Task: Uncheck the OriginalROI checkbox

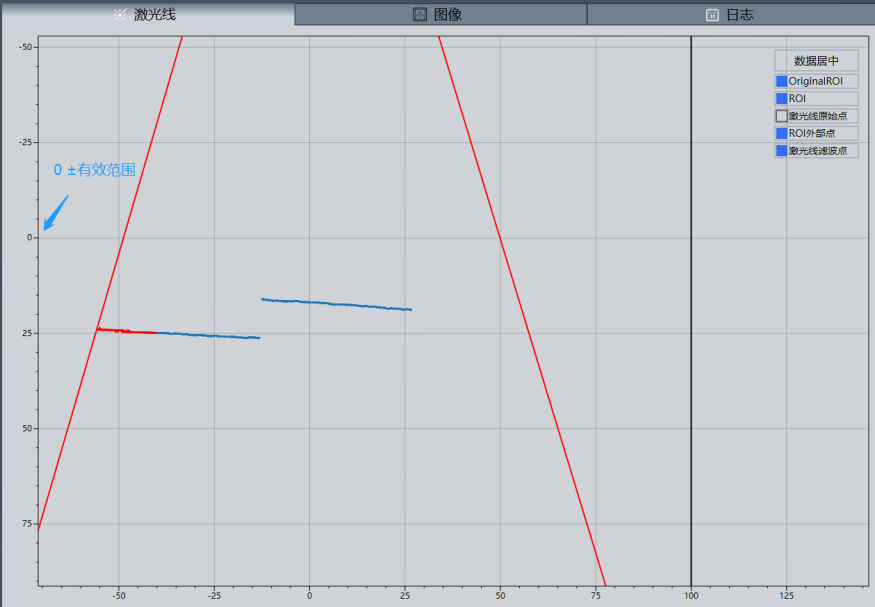Action: pyautogui.click(x=782, y=81)
